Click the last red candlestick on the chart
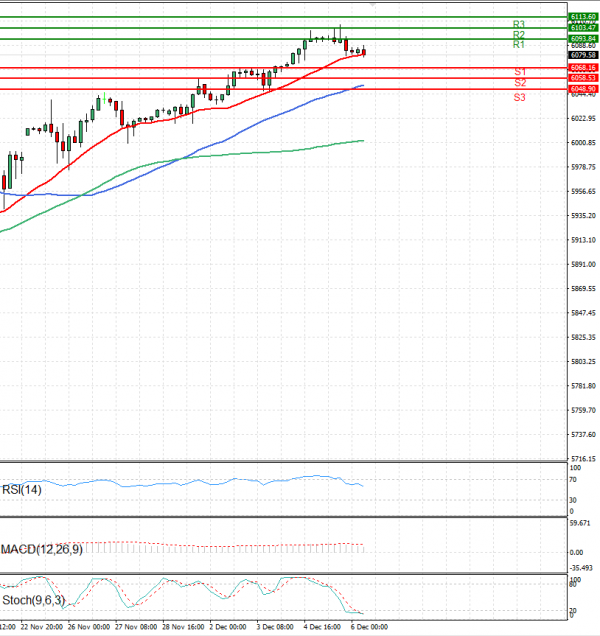Image resolution: width=600 pixels, height=636 pixels. point(364,52)
